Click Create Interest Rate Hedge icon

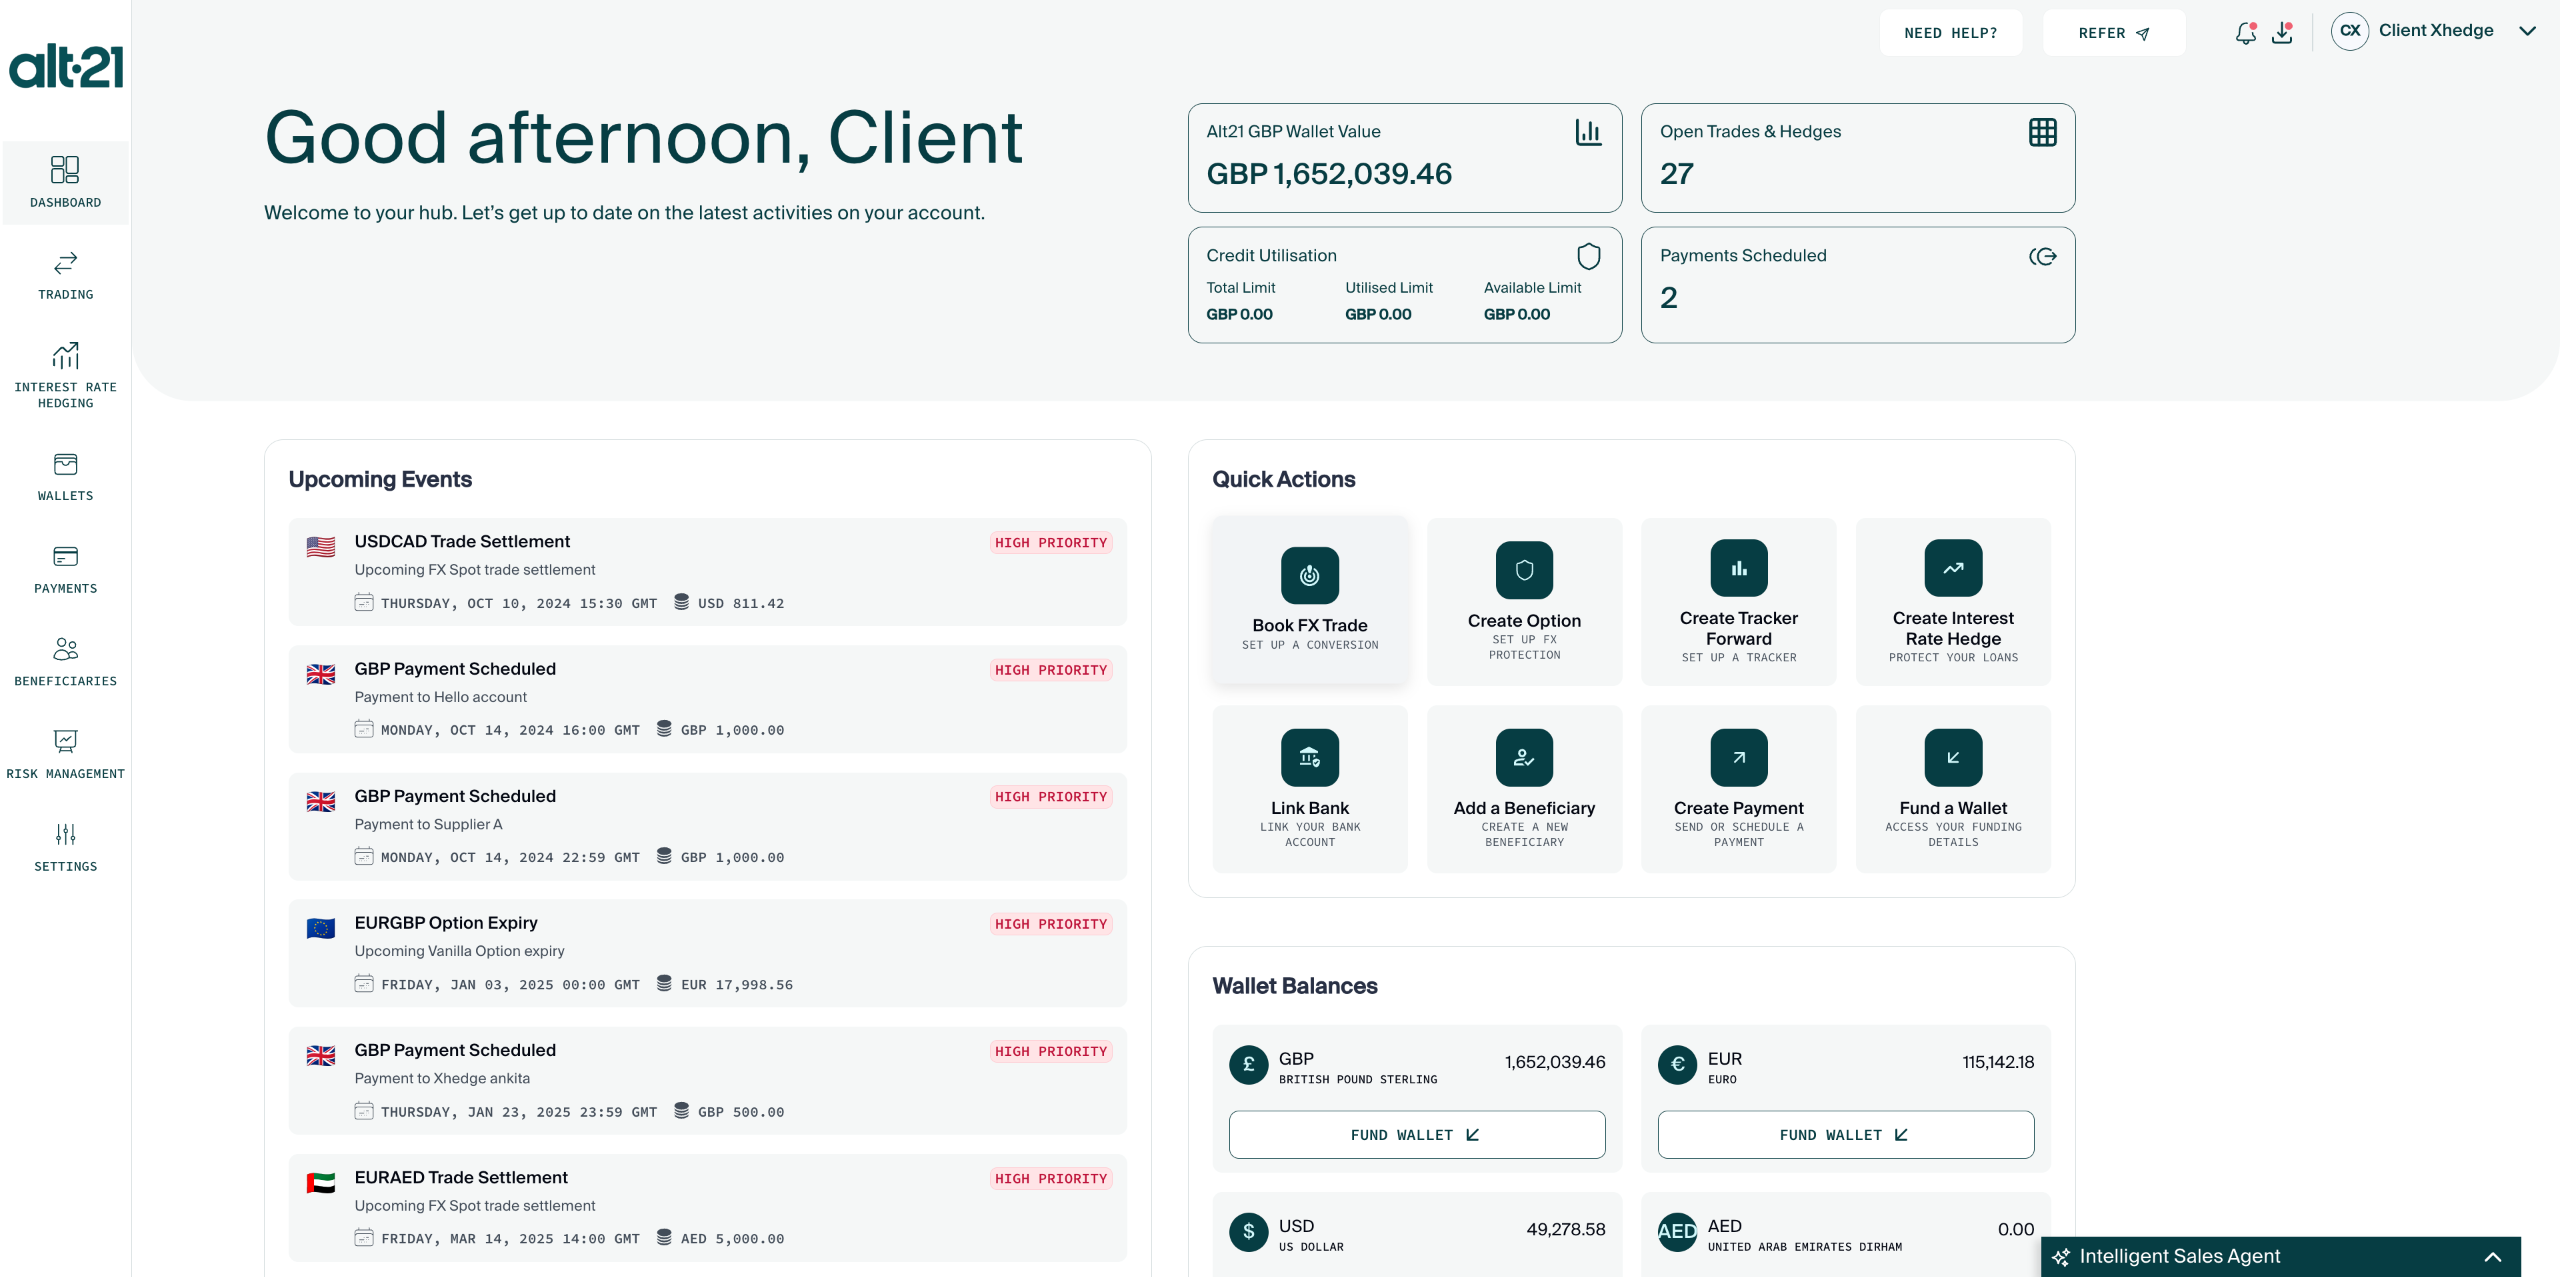pyautogui.click(x=1952, y=568)
